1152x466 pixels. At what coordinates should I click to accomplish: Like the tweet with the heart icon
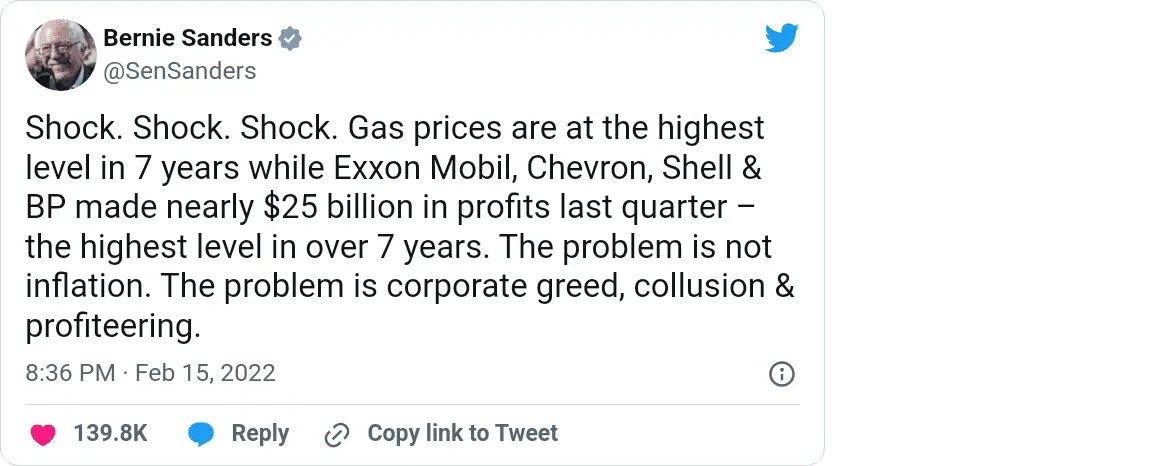42,434
